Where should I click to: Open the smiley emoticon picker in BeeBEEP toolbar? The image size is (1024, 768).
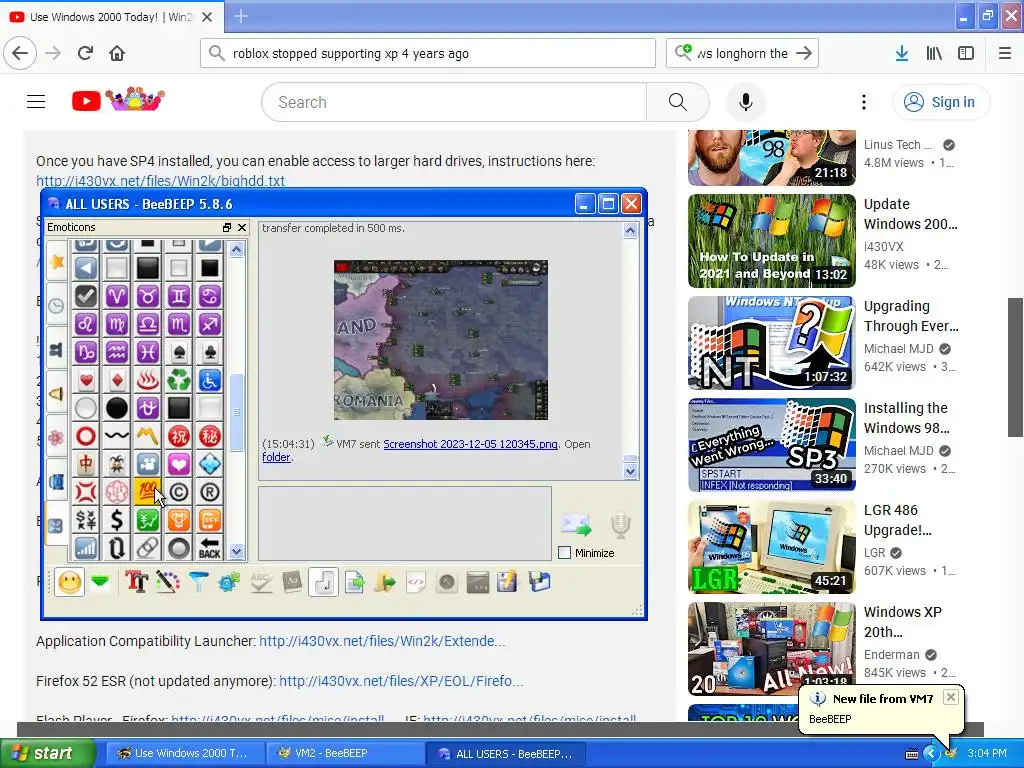pos(69,582)
